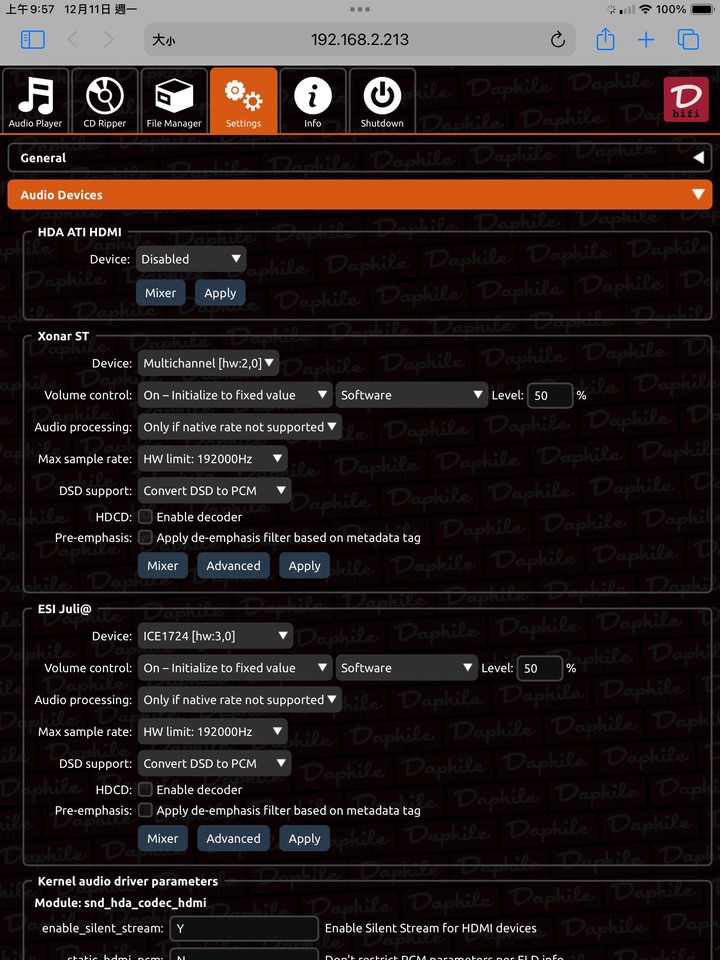Screen dimensions: 720x960
Task: Enable Xonar ST pre-emphasis filter checkbox
Action: tap(145, 538)
